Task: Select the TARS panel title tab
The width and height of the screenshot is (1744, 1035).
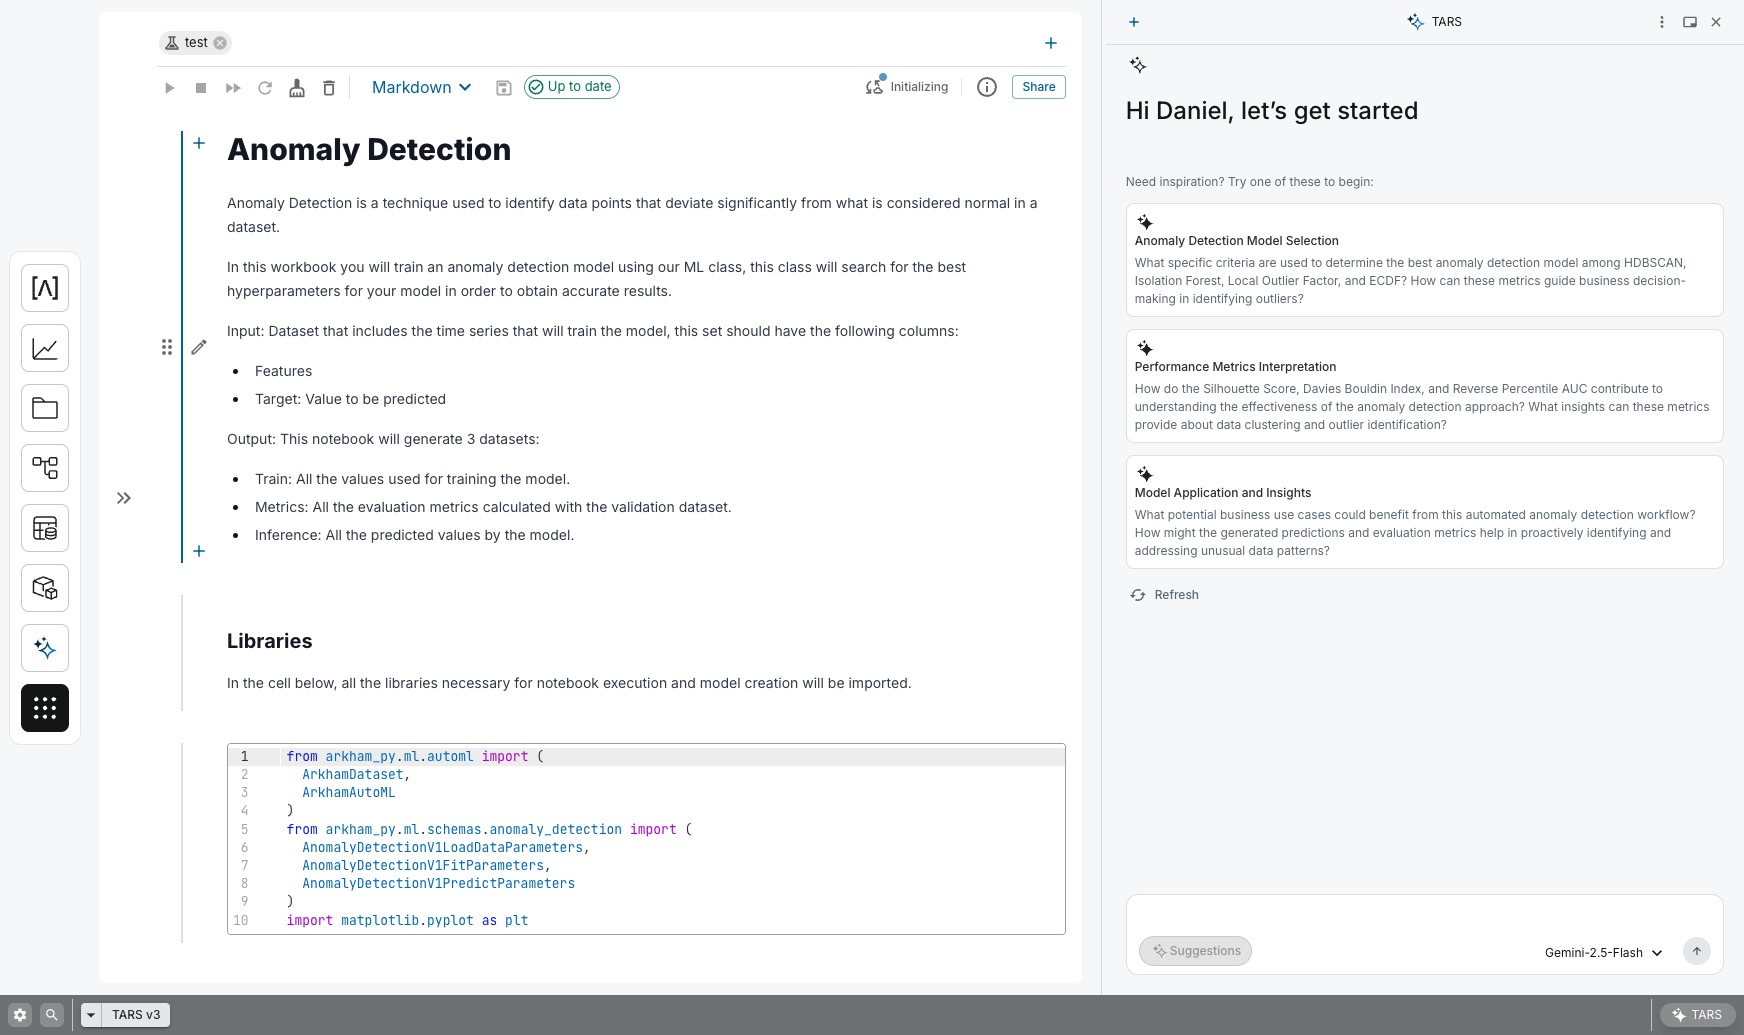Action: pyautogui.click(x=1435, y=22)
